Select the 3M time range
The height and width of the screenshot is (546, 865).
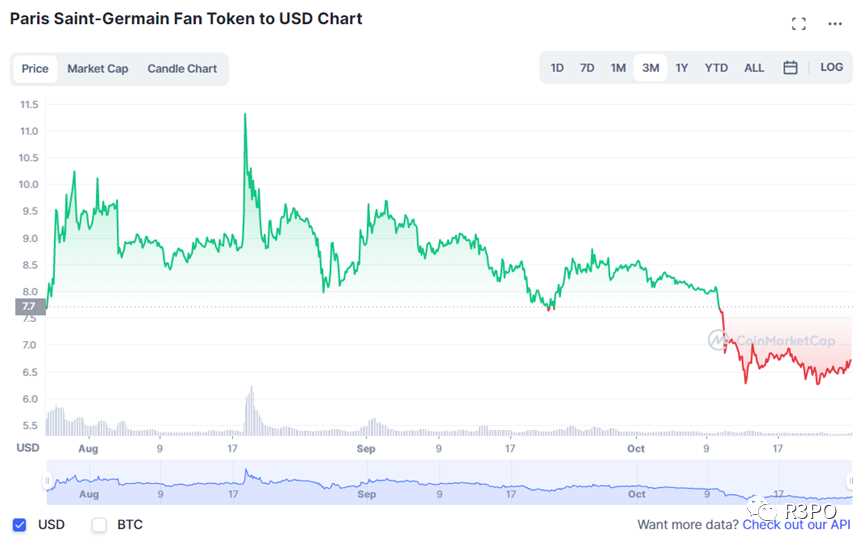pos(650,68)
